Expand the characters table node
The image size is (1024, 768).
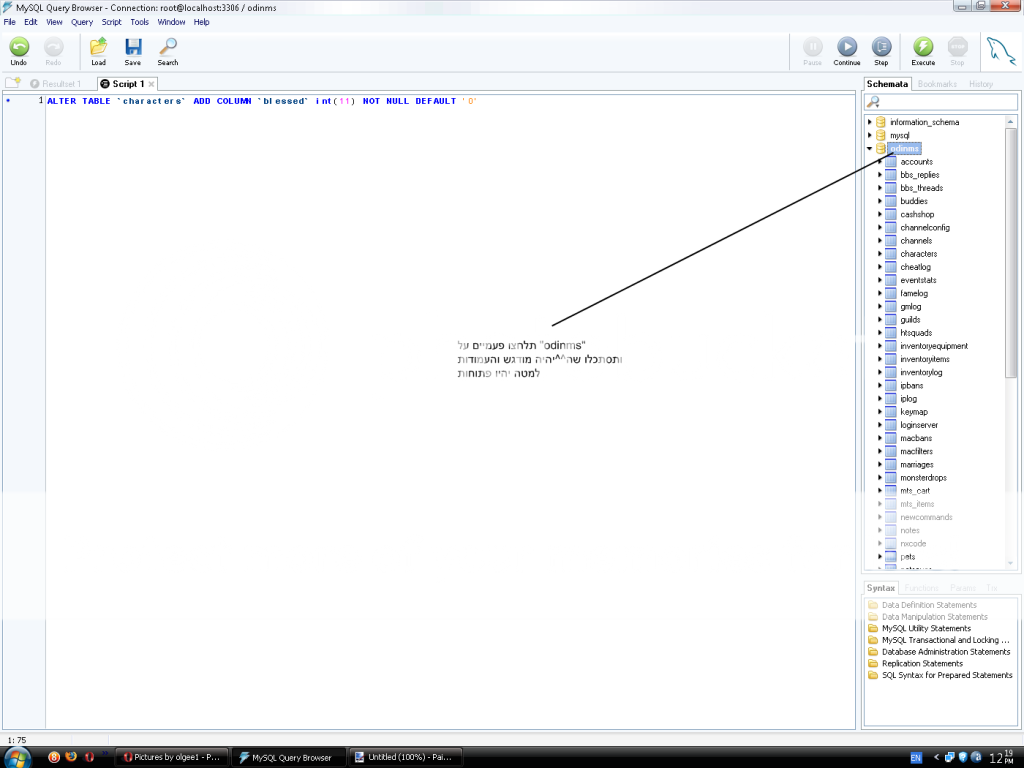point(880,254)
